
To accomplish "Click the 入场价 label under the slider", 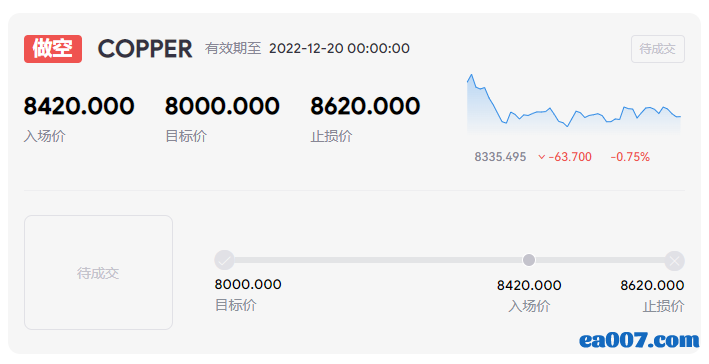I will click(x=529, y=306).
